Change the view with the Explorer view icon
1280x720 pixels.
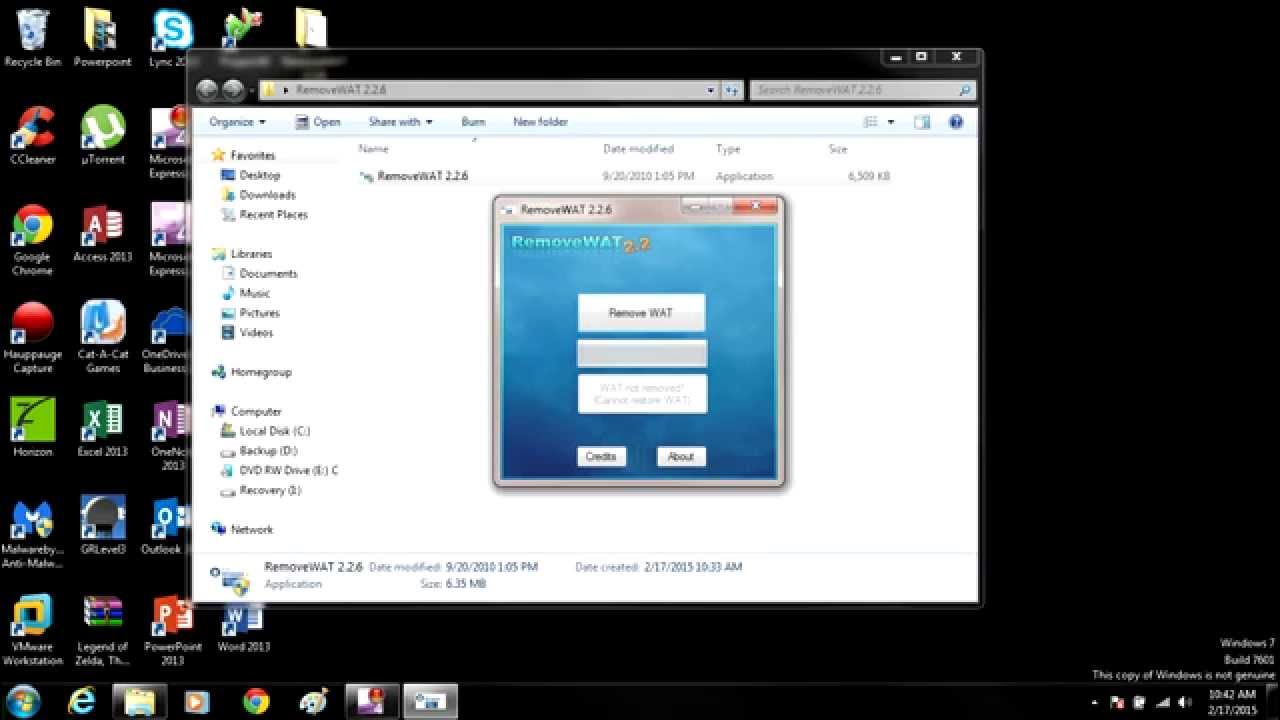pos(870,122)
